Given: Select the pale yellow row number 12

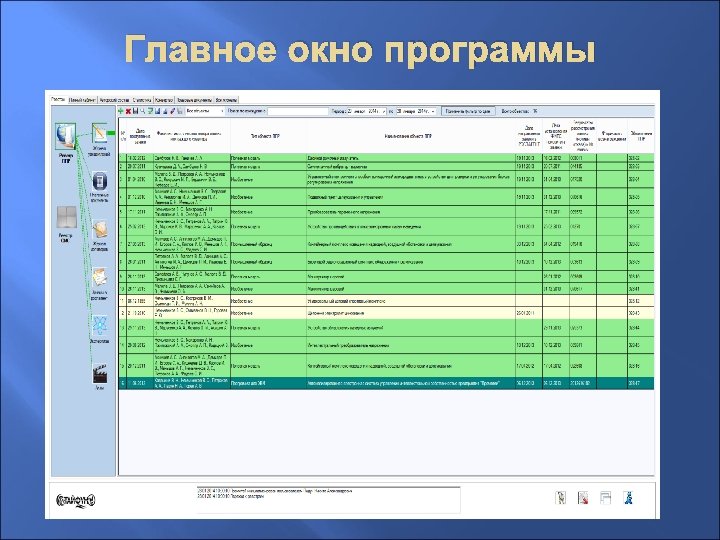Looking at the screenshot, I should click(x=386, y=313).
